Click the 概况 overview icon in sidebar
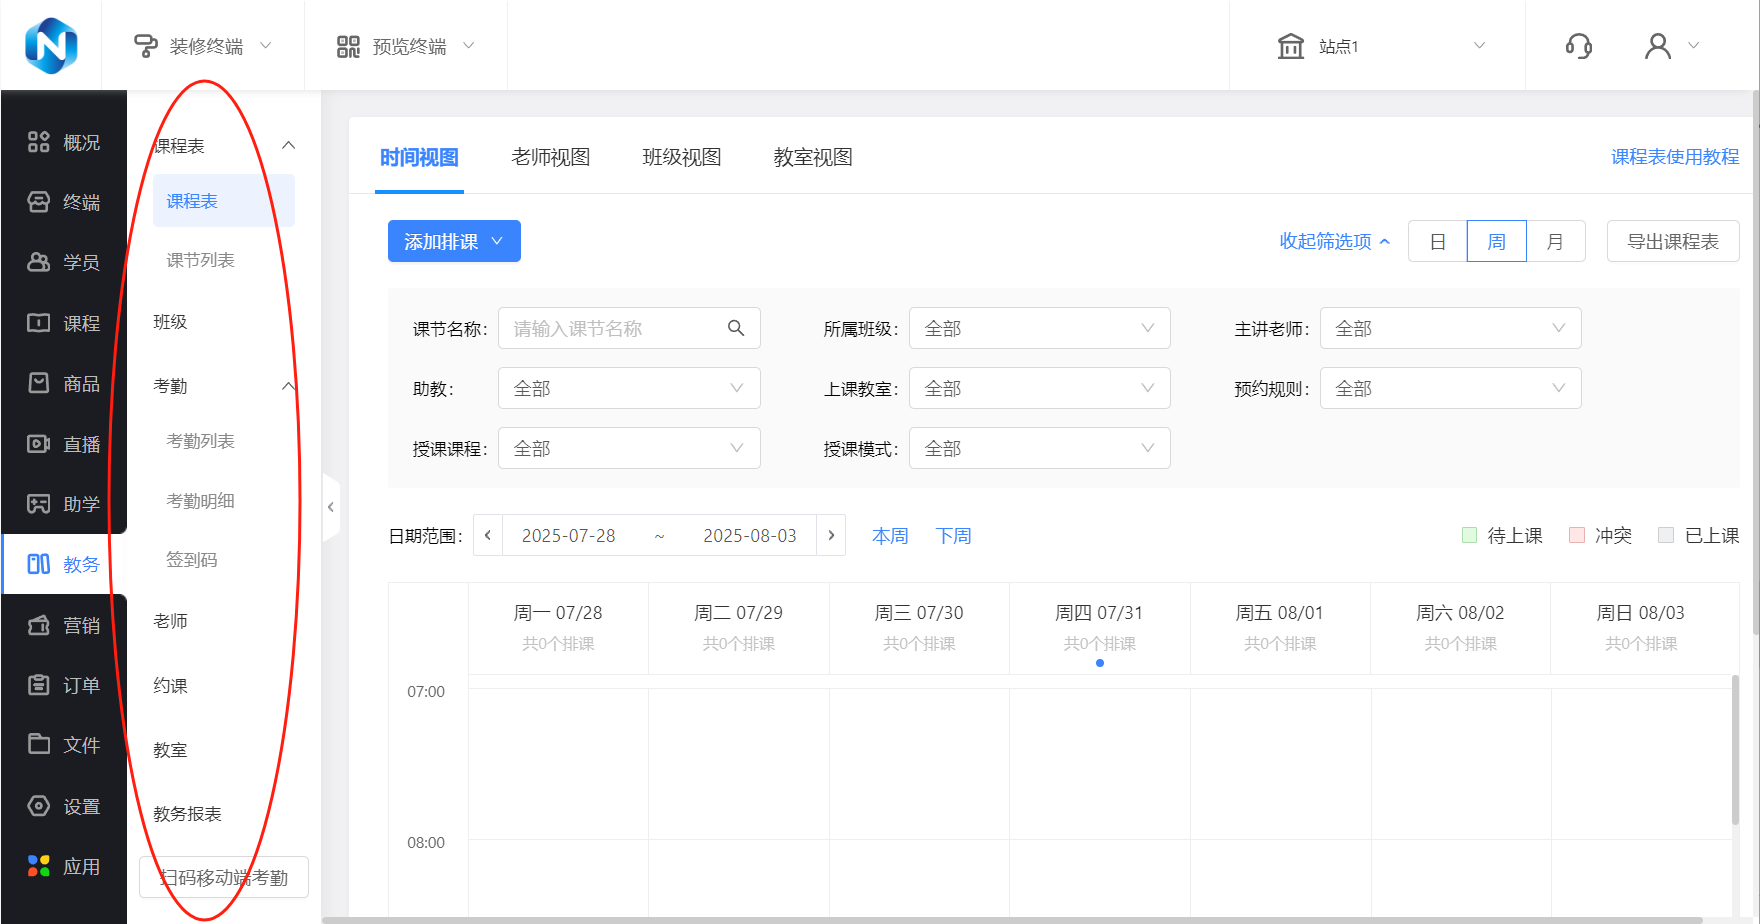The height and width of the screenshot is (924, 1760). point(39,142)
